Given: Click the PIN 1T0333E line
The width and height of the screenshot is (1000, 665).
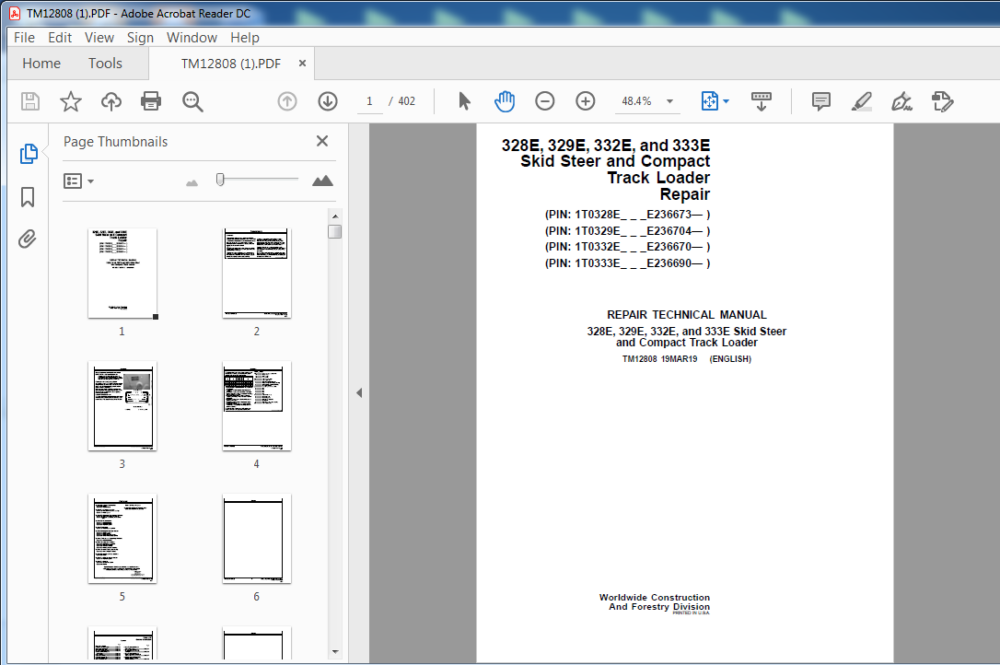Looking at the screenshot, I should pyautogui.click(x=627, y=263).
